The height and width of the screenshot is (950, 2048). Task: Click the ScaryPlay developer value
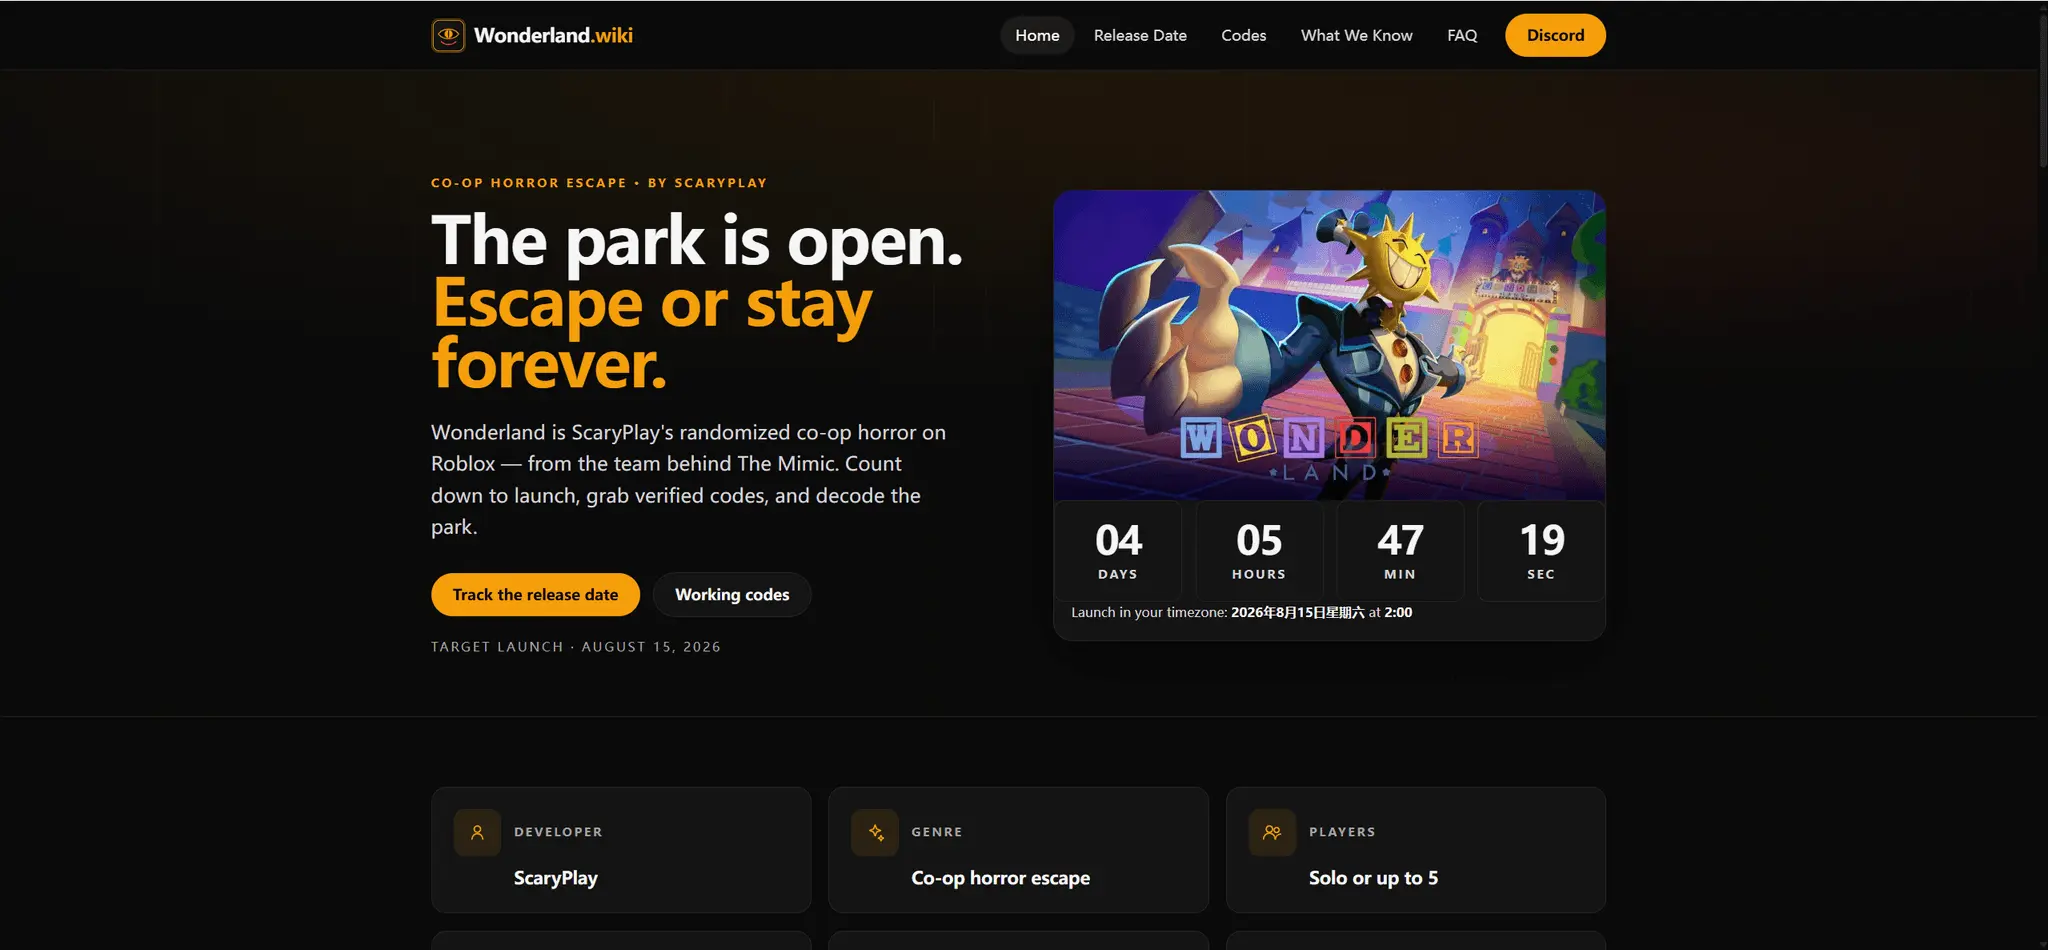click(x=556, y=878)
